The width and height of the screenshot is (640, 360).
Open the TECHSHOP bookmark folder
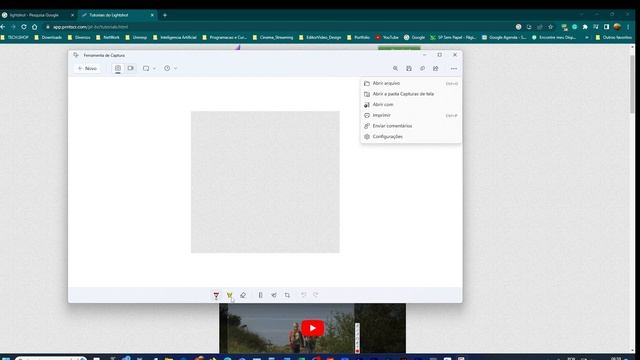[x=15, y=38]
